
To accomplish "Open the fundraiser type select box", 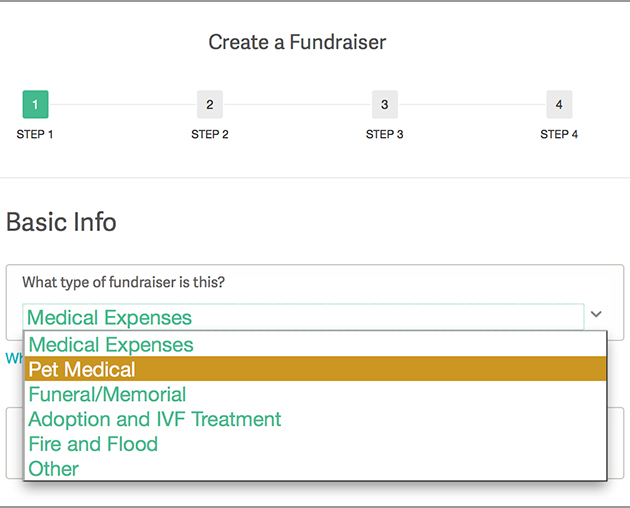I will [x=303, y=318].
